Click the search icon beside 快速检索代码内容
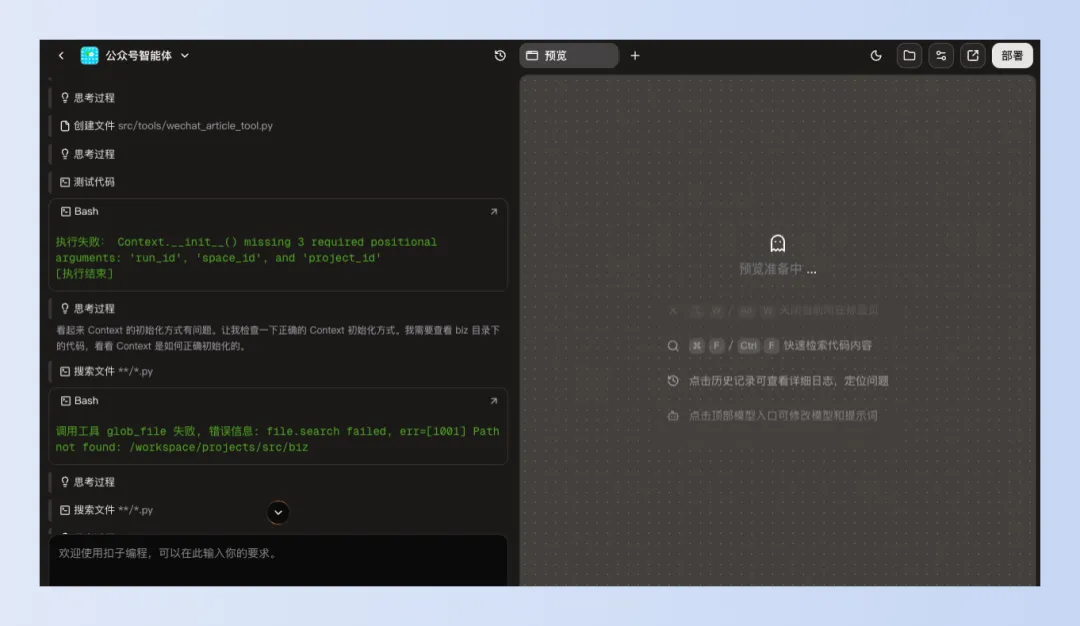The height and width of the screenshot is (626, 1080). 673,346
